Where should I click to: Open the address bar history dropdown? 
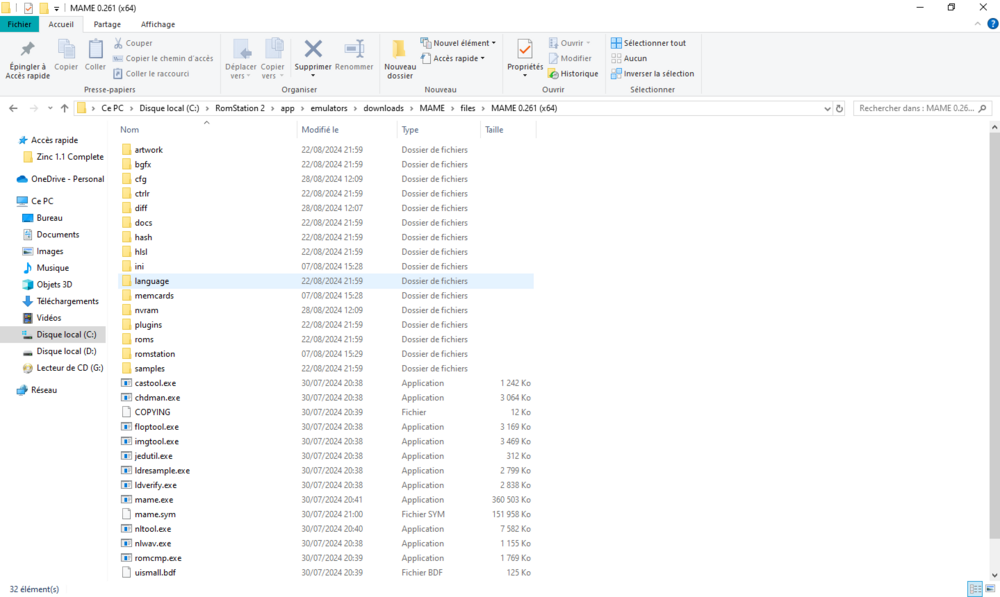pos(828,108)
